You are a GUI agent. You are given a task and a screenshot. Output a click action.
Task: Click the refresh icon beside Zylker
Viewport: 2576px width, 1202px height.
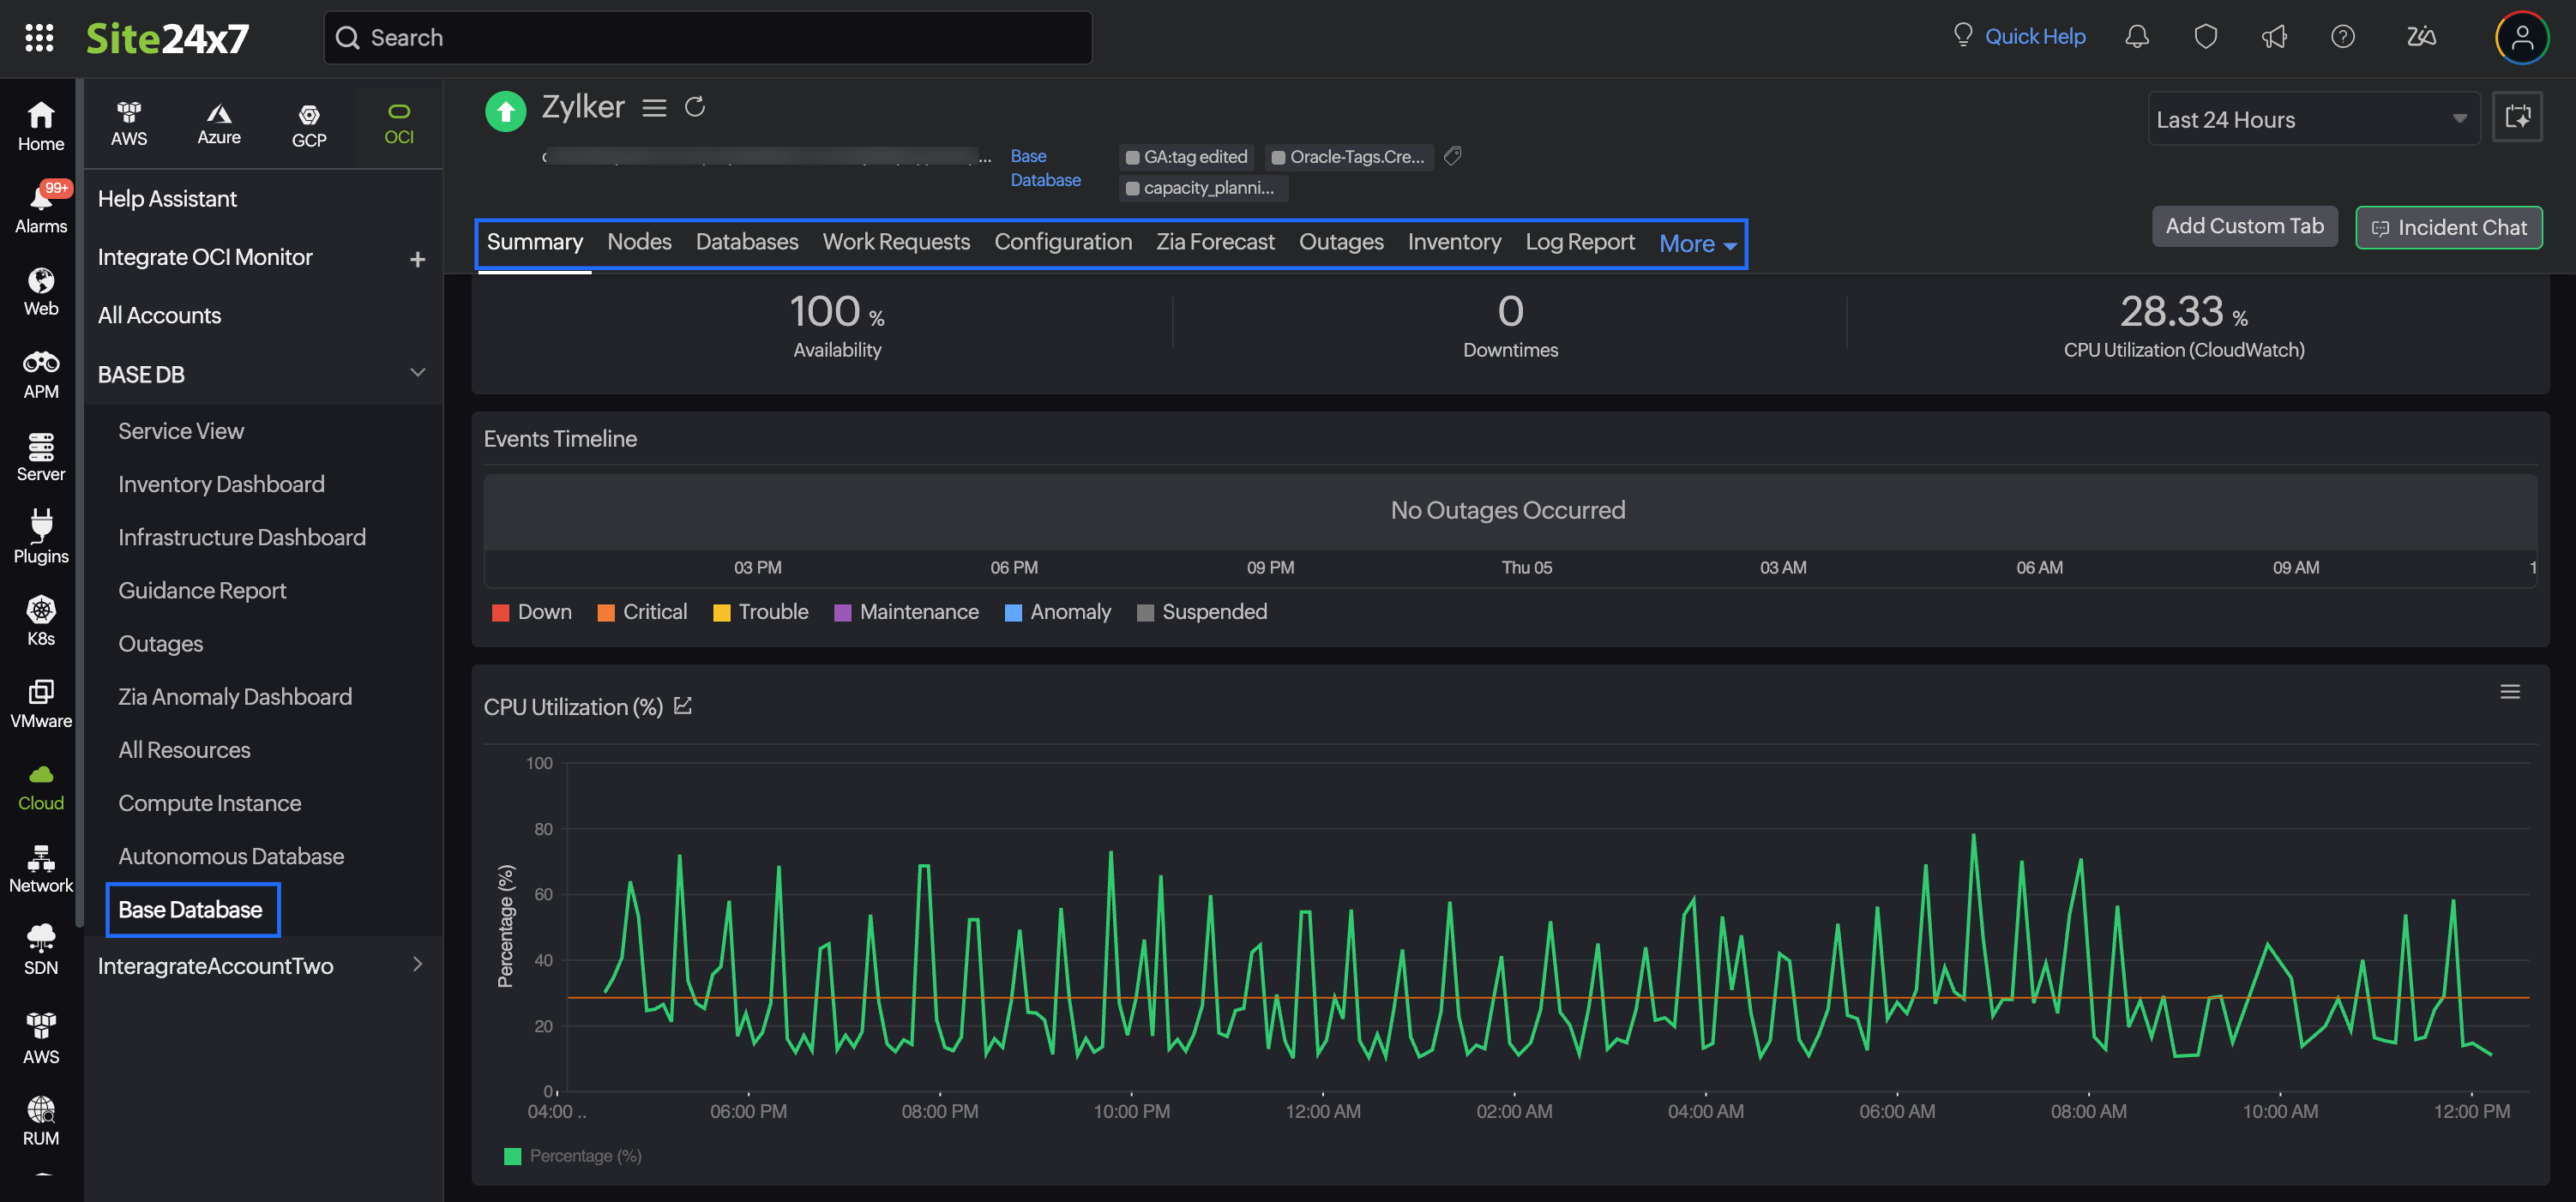click(695, 106)
